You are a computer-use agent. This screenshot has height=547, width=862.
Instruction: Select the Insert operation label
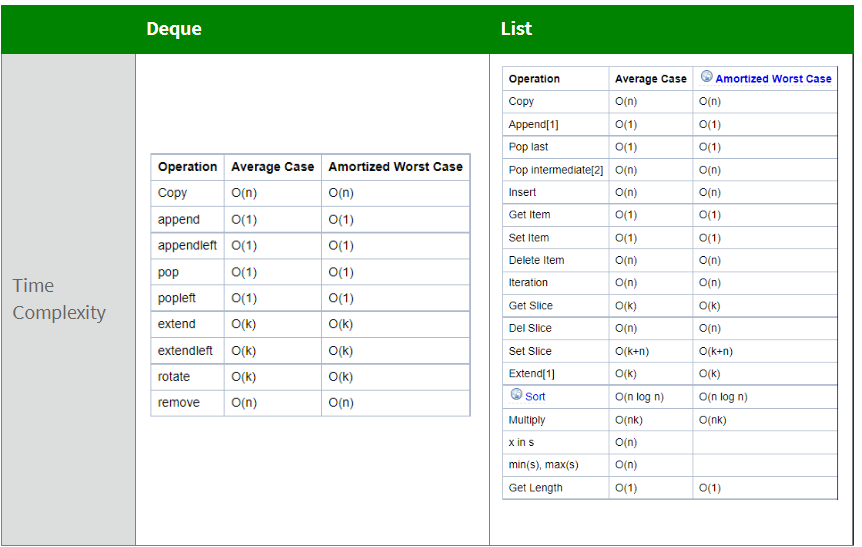[522, 192]
